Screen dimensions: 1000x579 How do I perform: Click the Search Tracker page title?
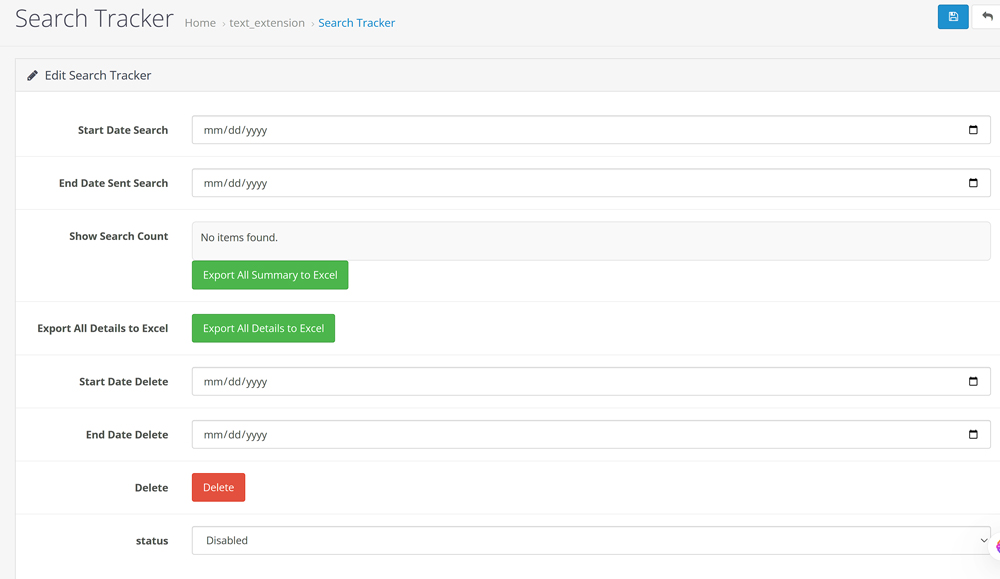(x=94, y=19)
